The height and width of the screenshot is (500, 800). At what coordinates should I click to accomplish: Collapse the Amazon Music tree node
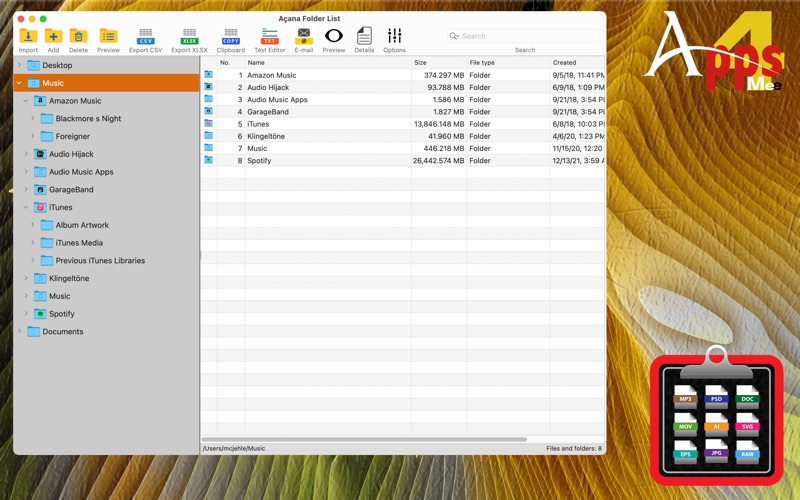coord(26,101)
